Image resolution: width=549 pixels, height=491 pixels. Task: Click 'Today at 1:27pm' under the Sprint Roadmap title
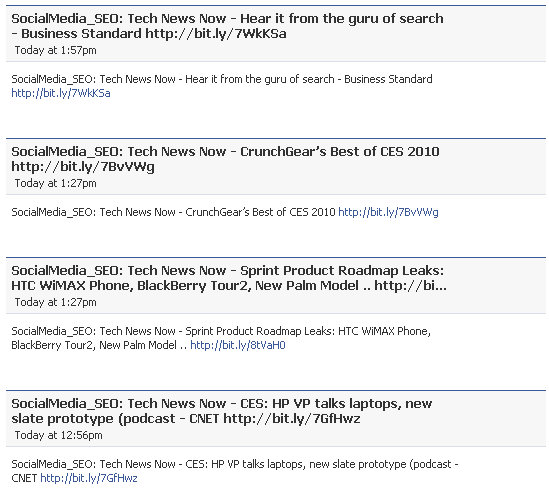55,303
